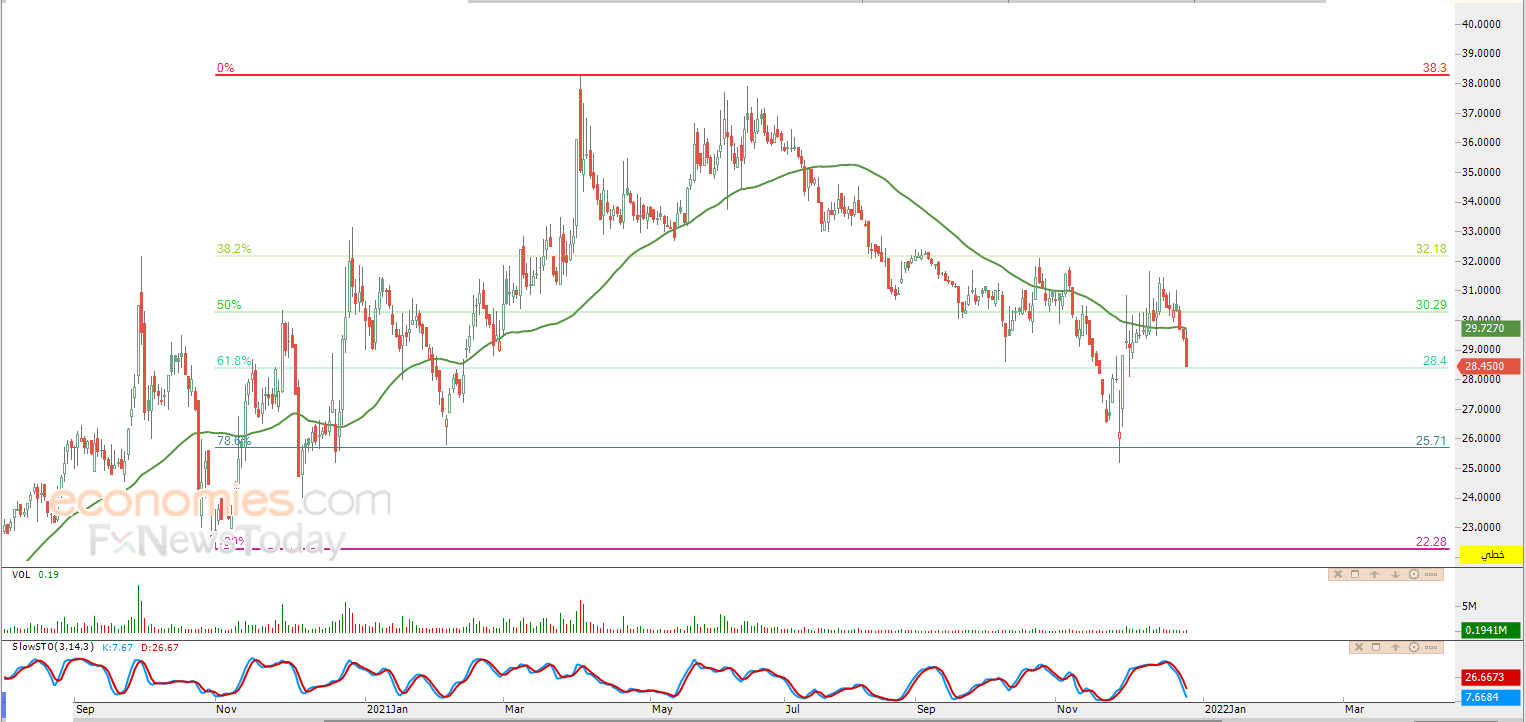Select the green 29.7270 moving average tag
Screen dimensions: 1526x722
click(x=1491, y=328)
